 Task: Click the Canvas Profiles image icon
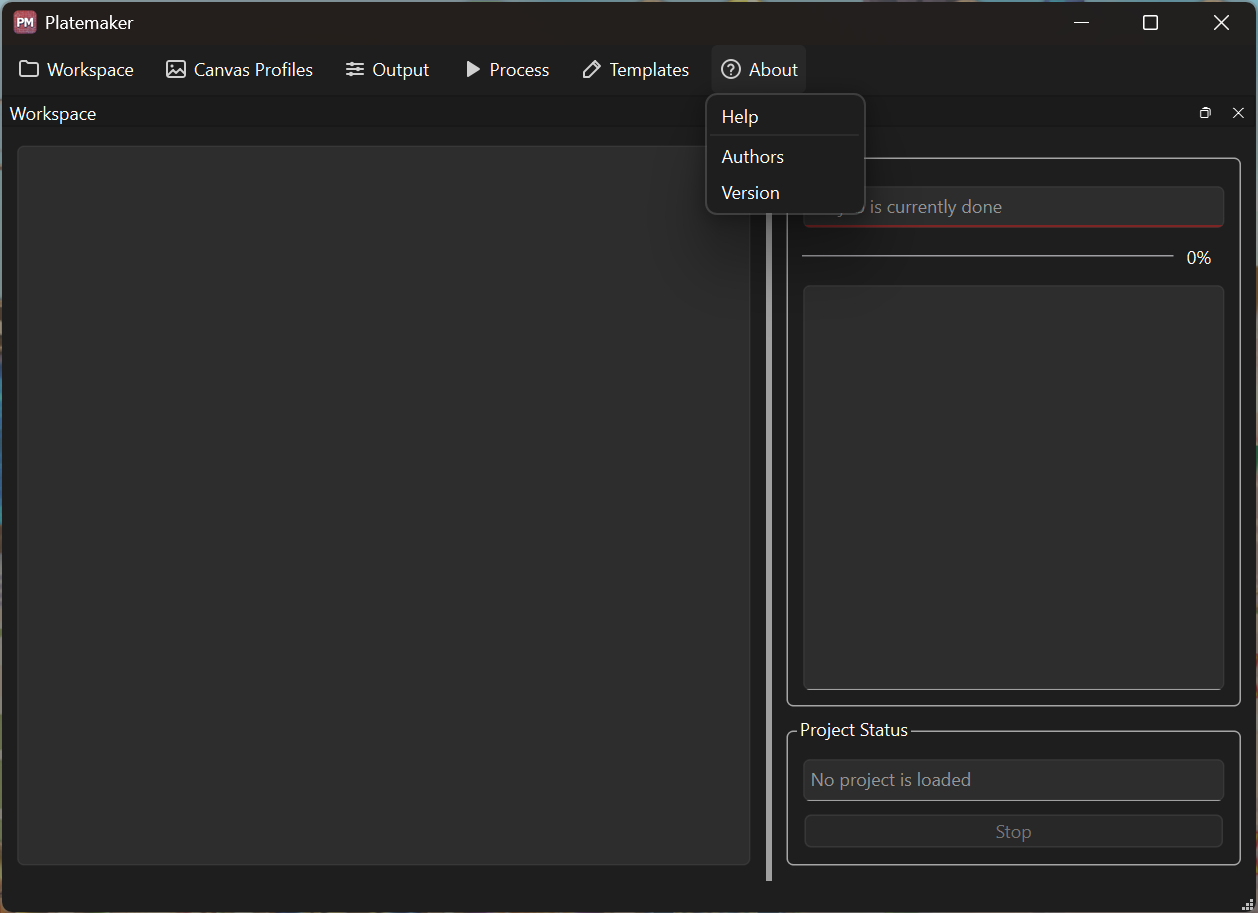pyautogui.click(x=176, y=69)
